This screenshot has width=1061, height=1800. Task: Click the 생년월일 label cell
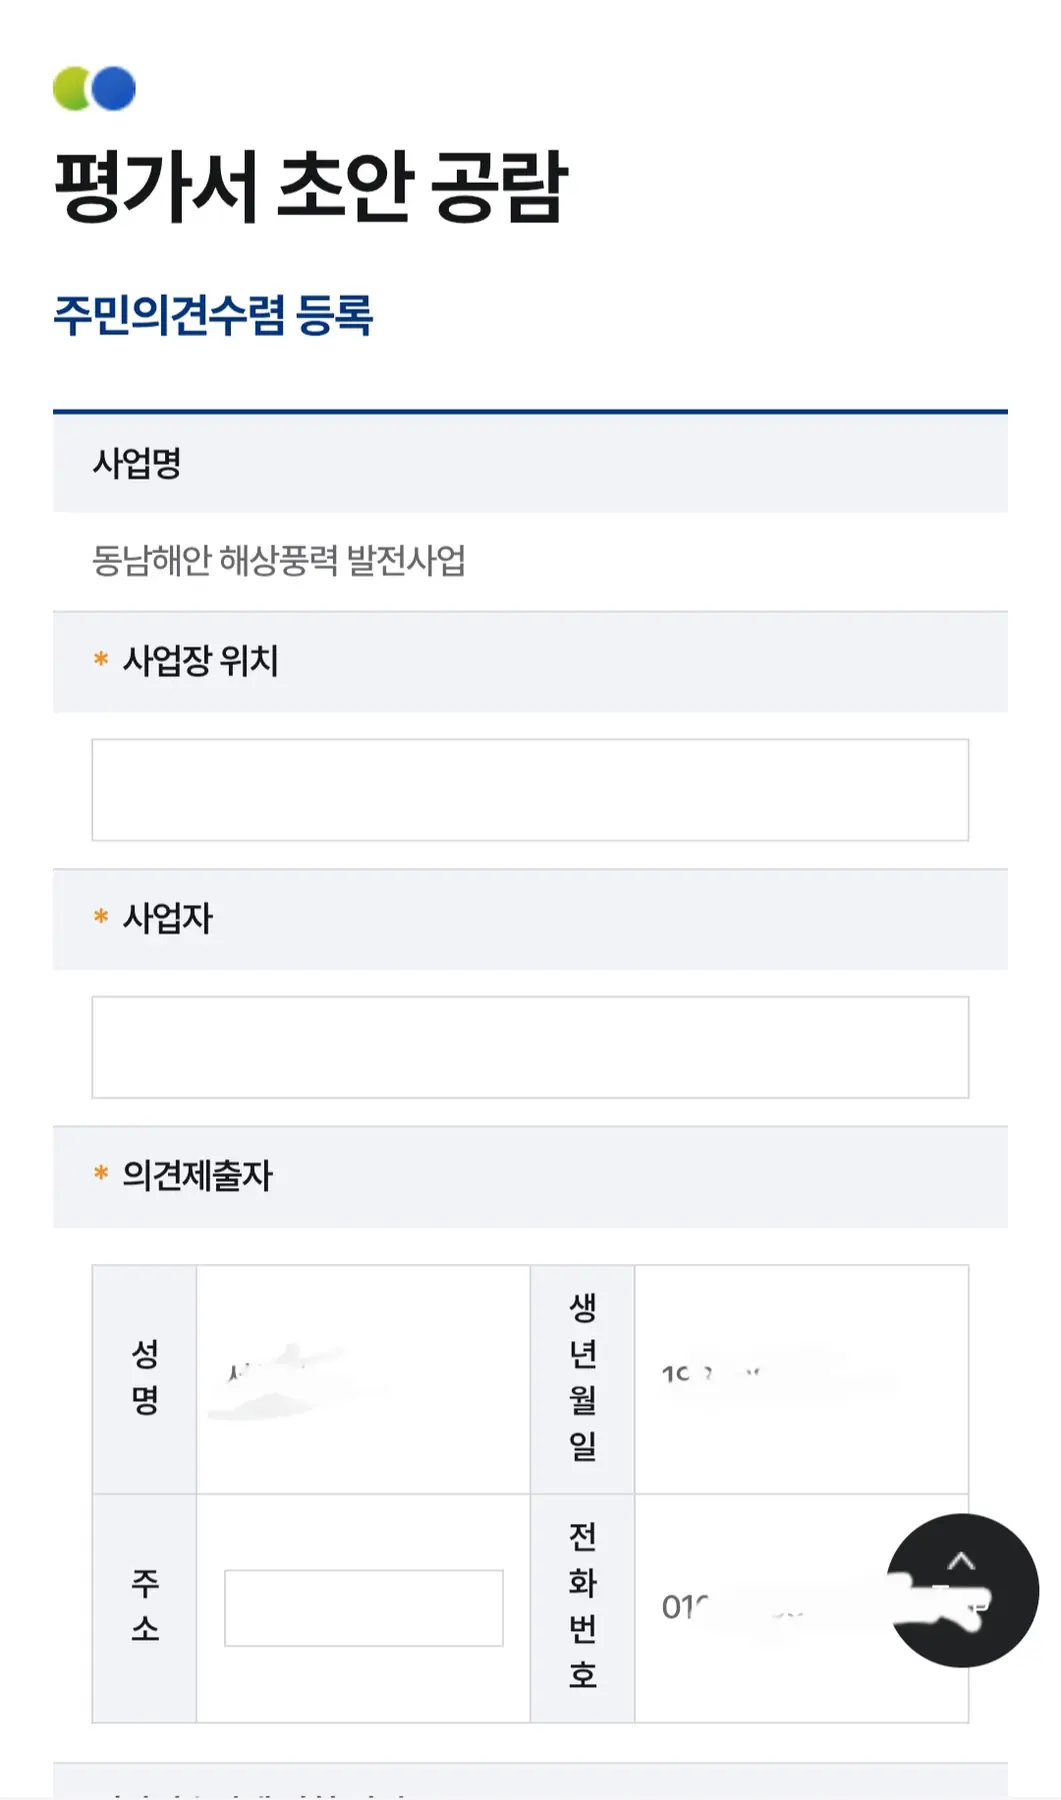pyautogui.click(x=582, y=1378)
